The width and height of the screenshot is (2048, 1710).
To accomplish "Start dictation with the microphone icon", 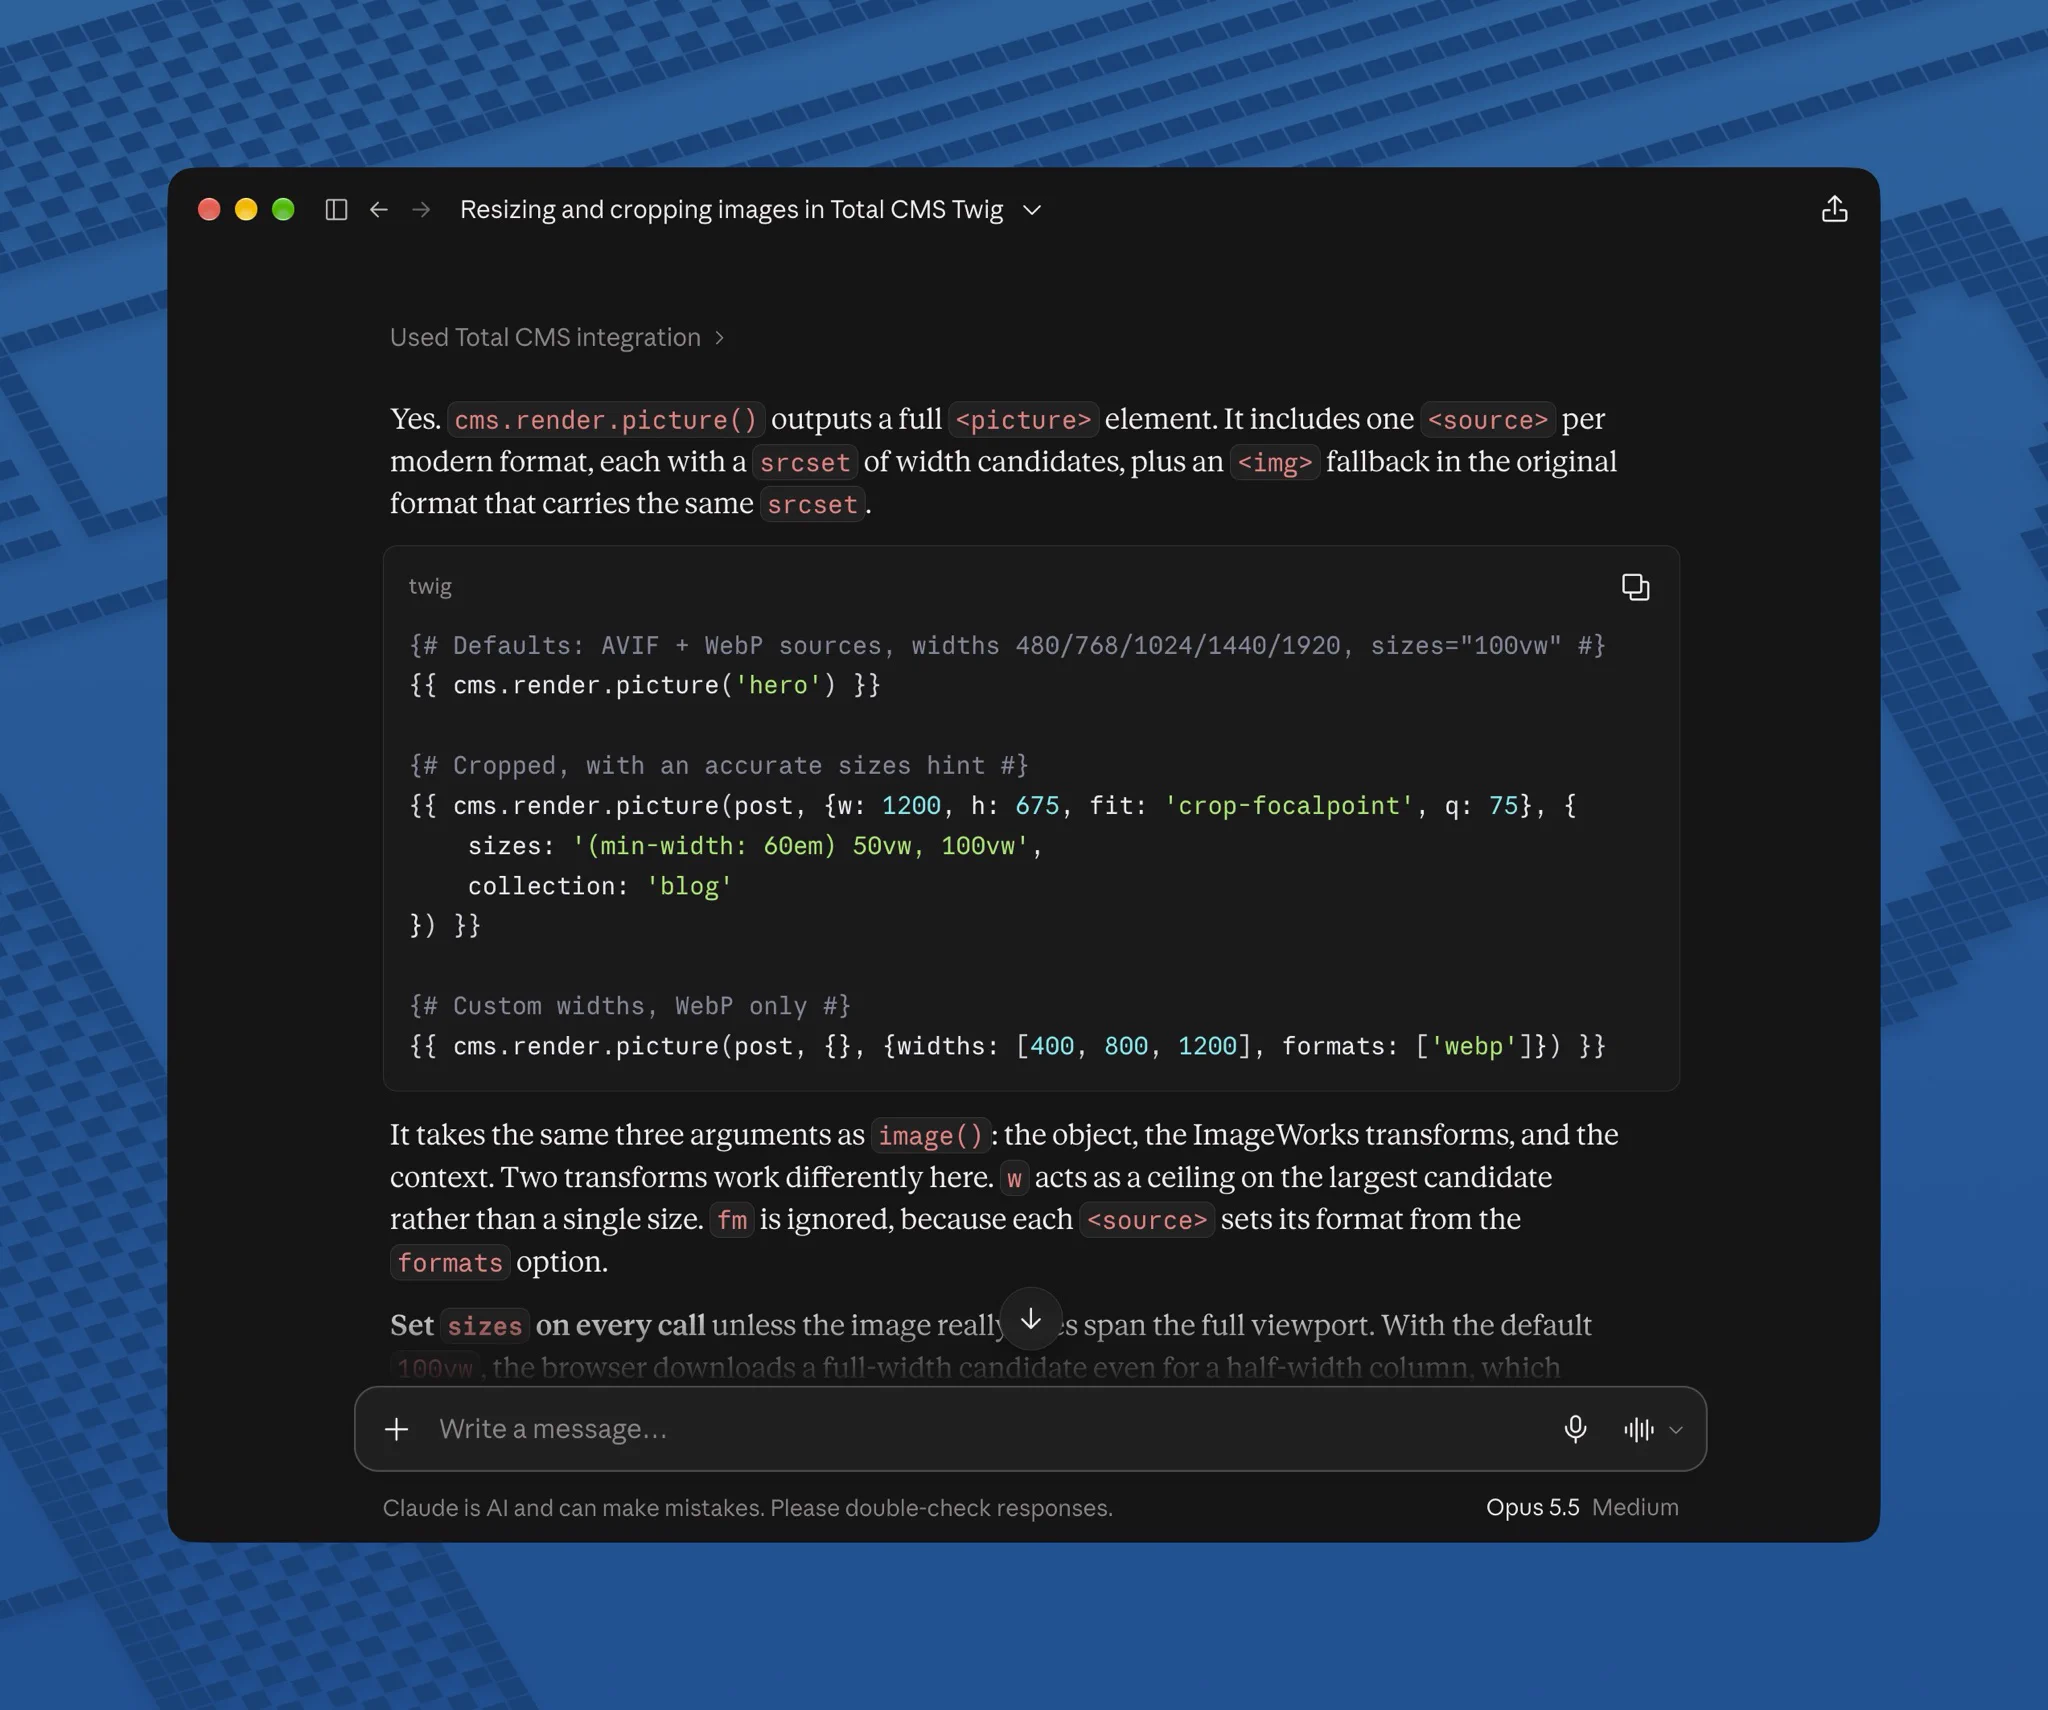I will coord(1575,1429).
